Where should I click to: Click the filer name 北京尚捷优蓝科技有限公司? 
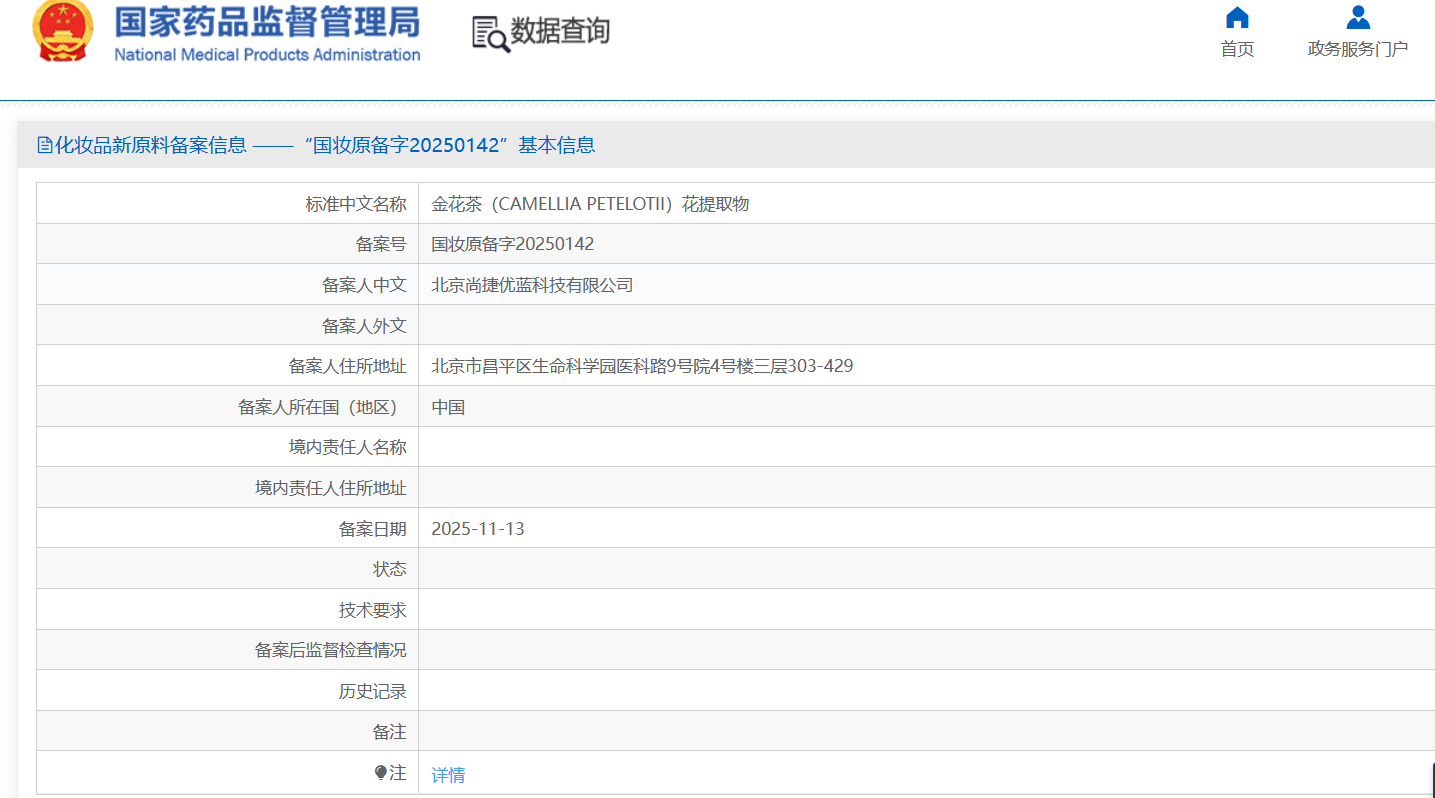532,285
